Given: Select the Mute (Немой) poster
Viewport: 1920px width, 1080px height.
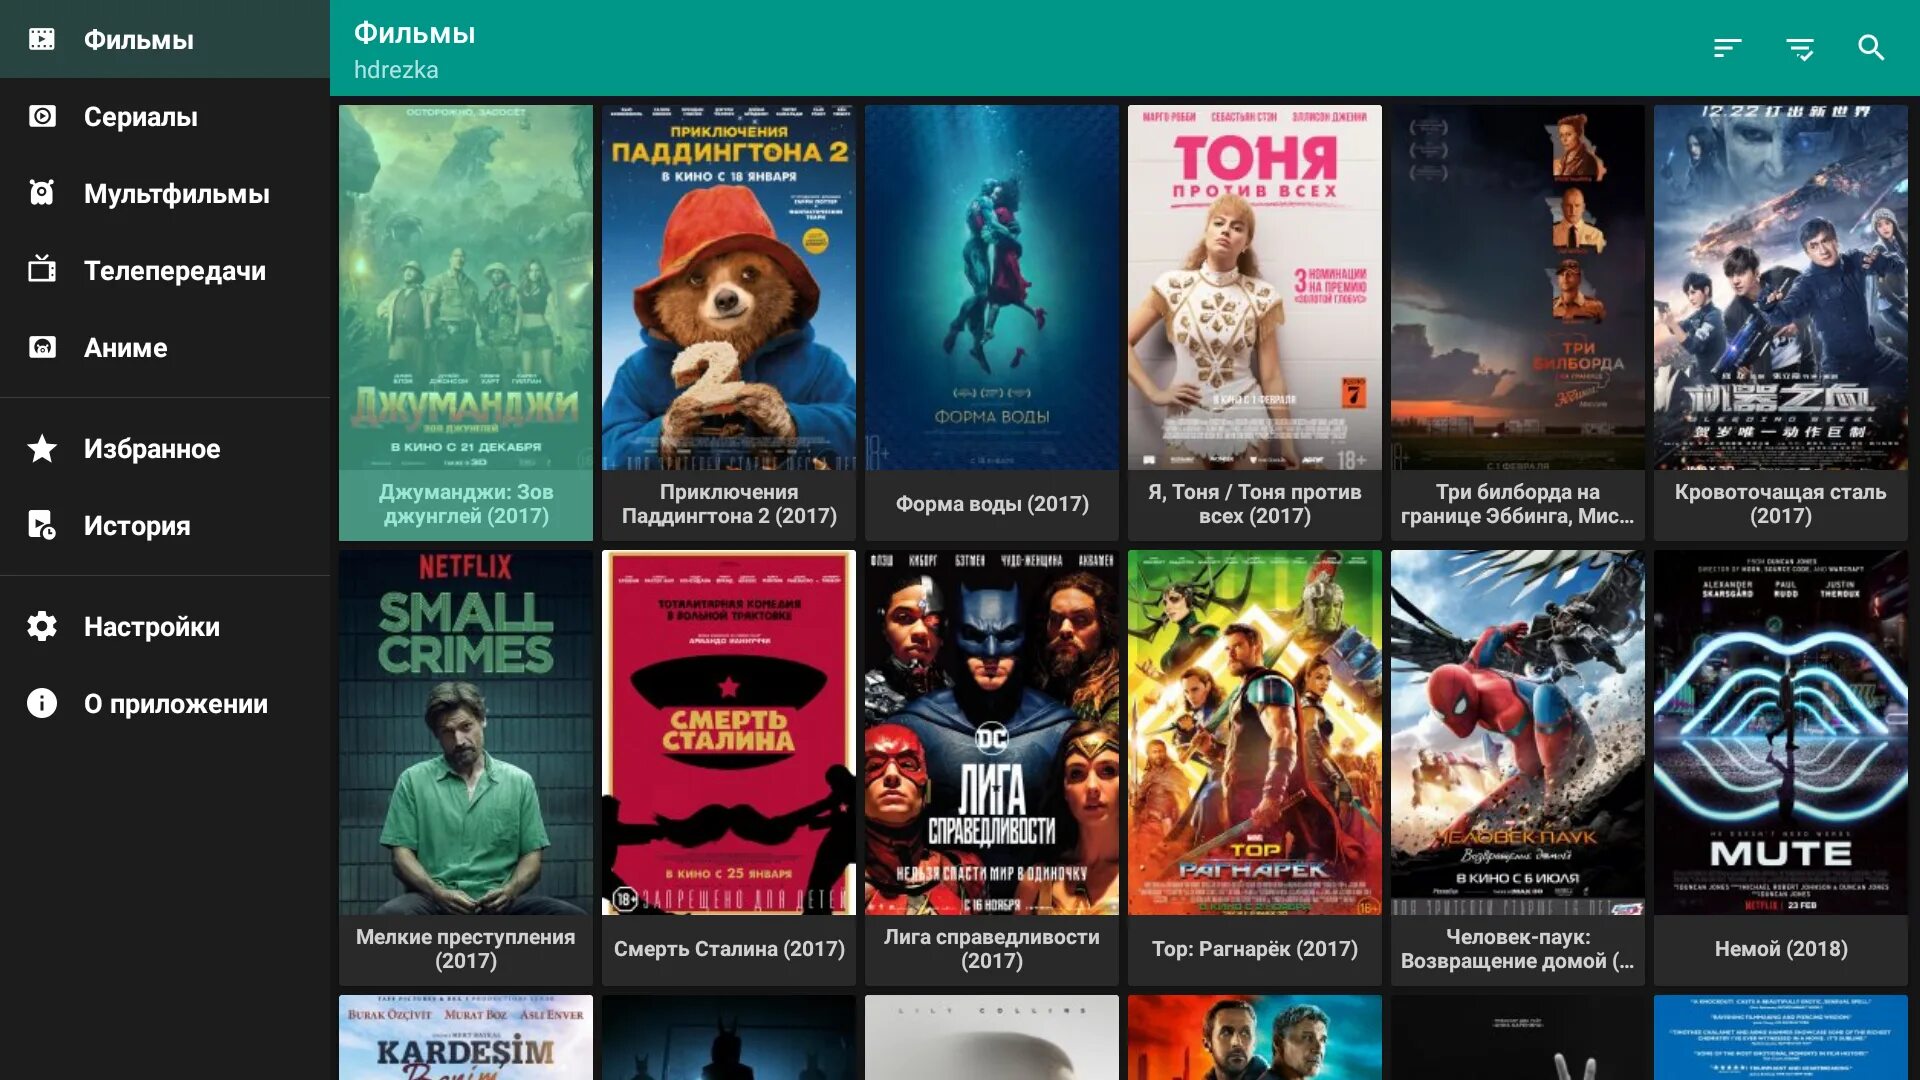Looking at the screenshot, I should 1781,732.
